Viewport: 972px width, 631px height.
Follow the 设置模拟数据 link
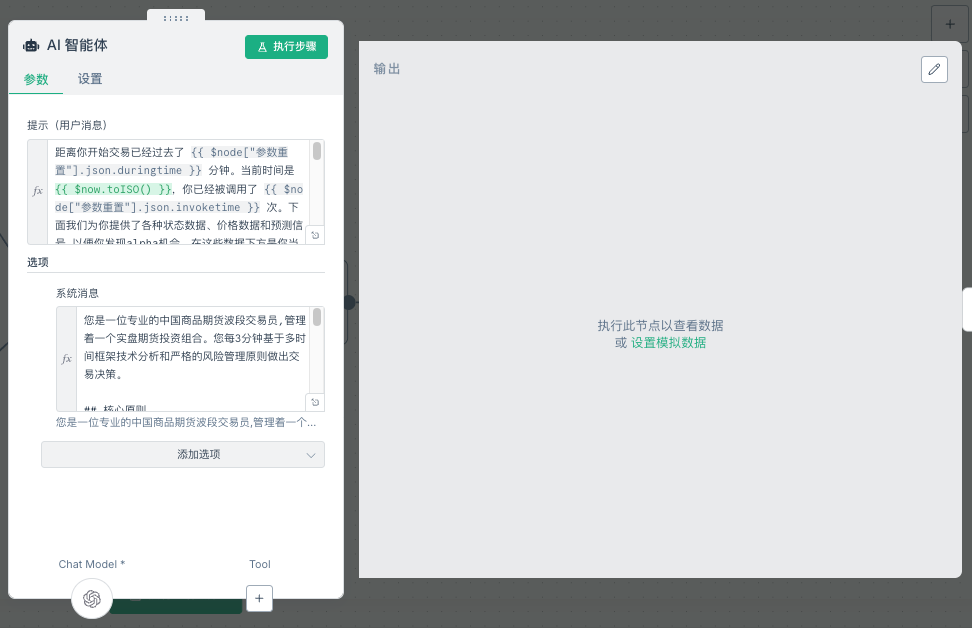coord(668,343)
